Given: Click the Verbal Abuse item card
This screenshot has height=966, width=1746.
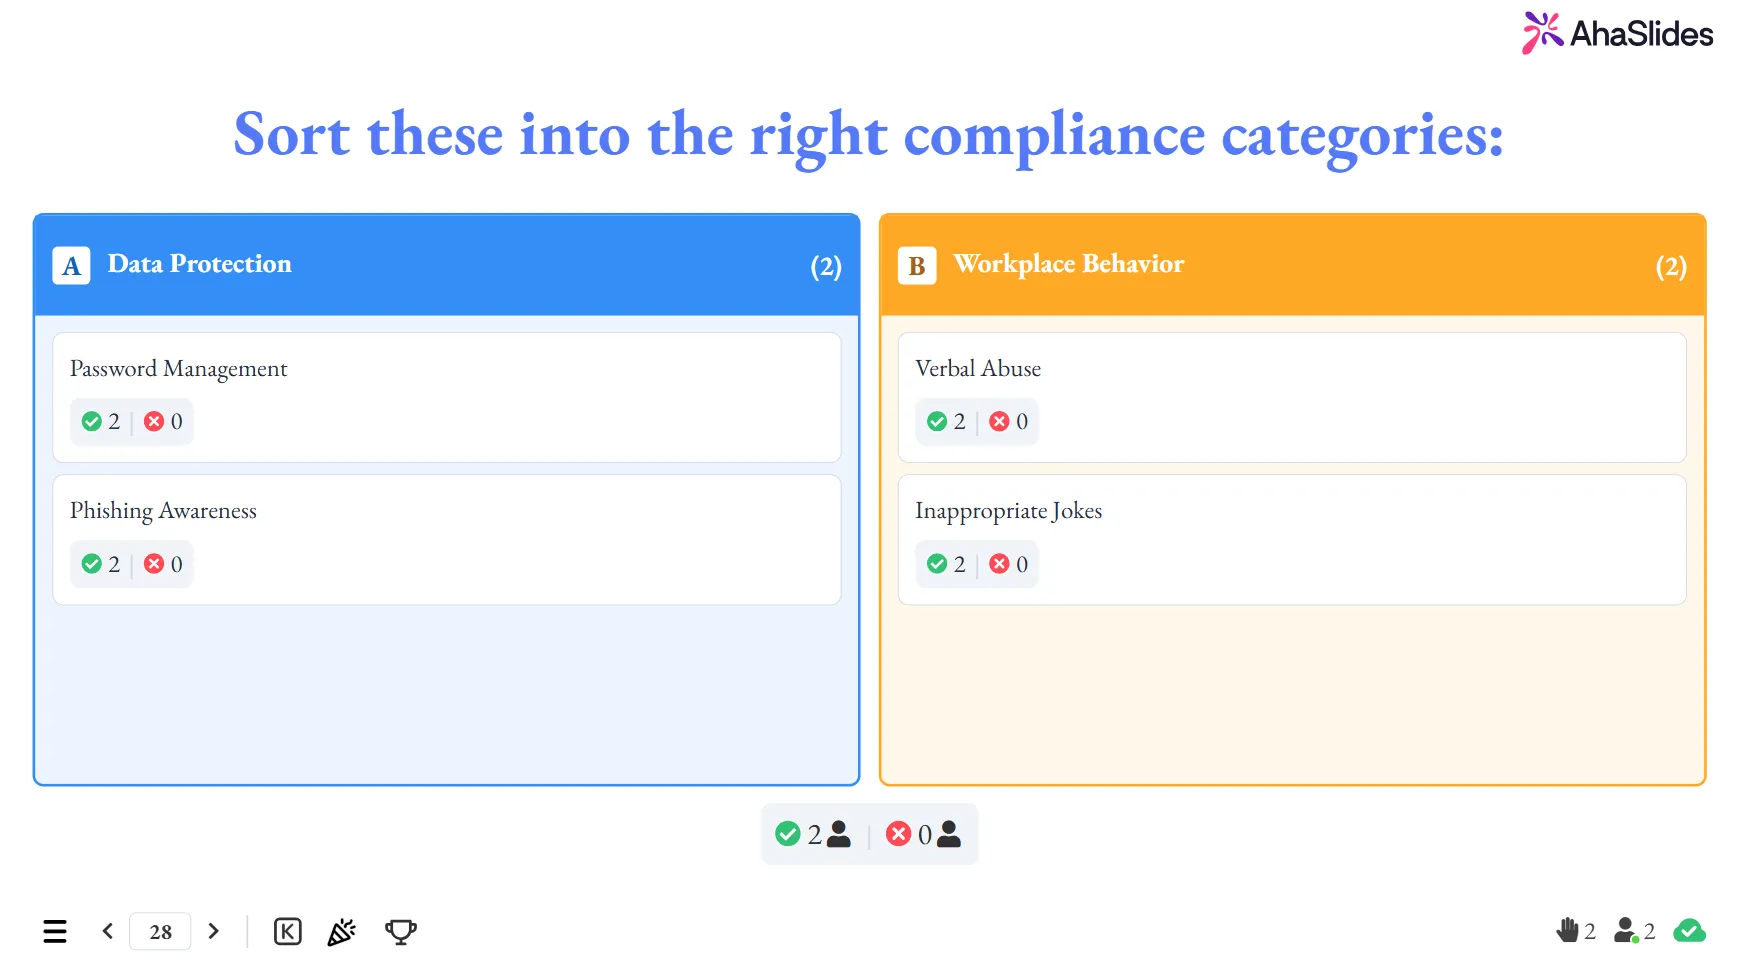Looking at the screenshot, I should [x=1292, y=397].
